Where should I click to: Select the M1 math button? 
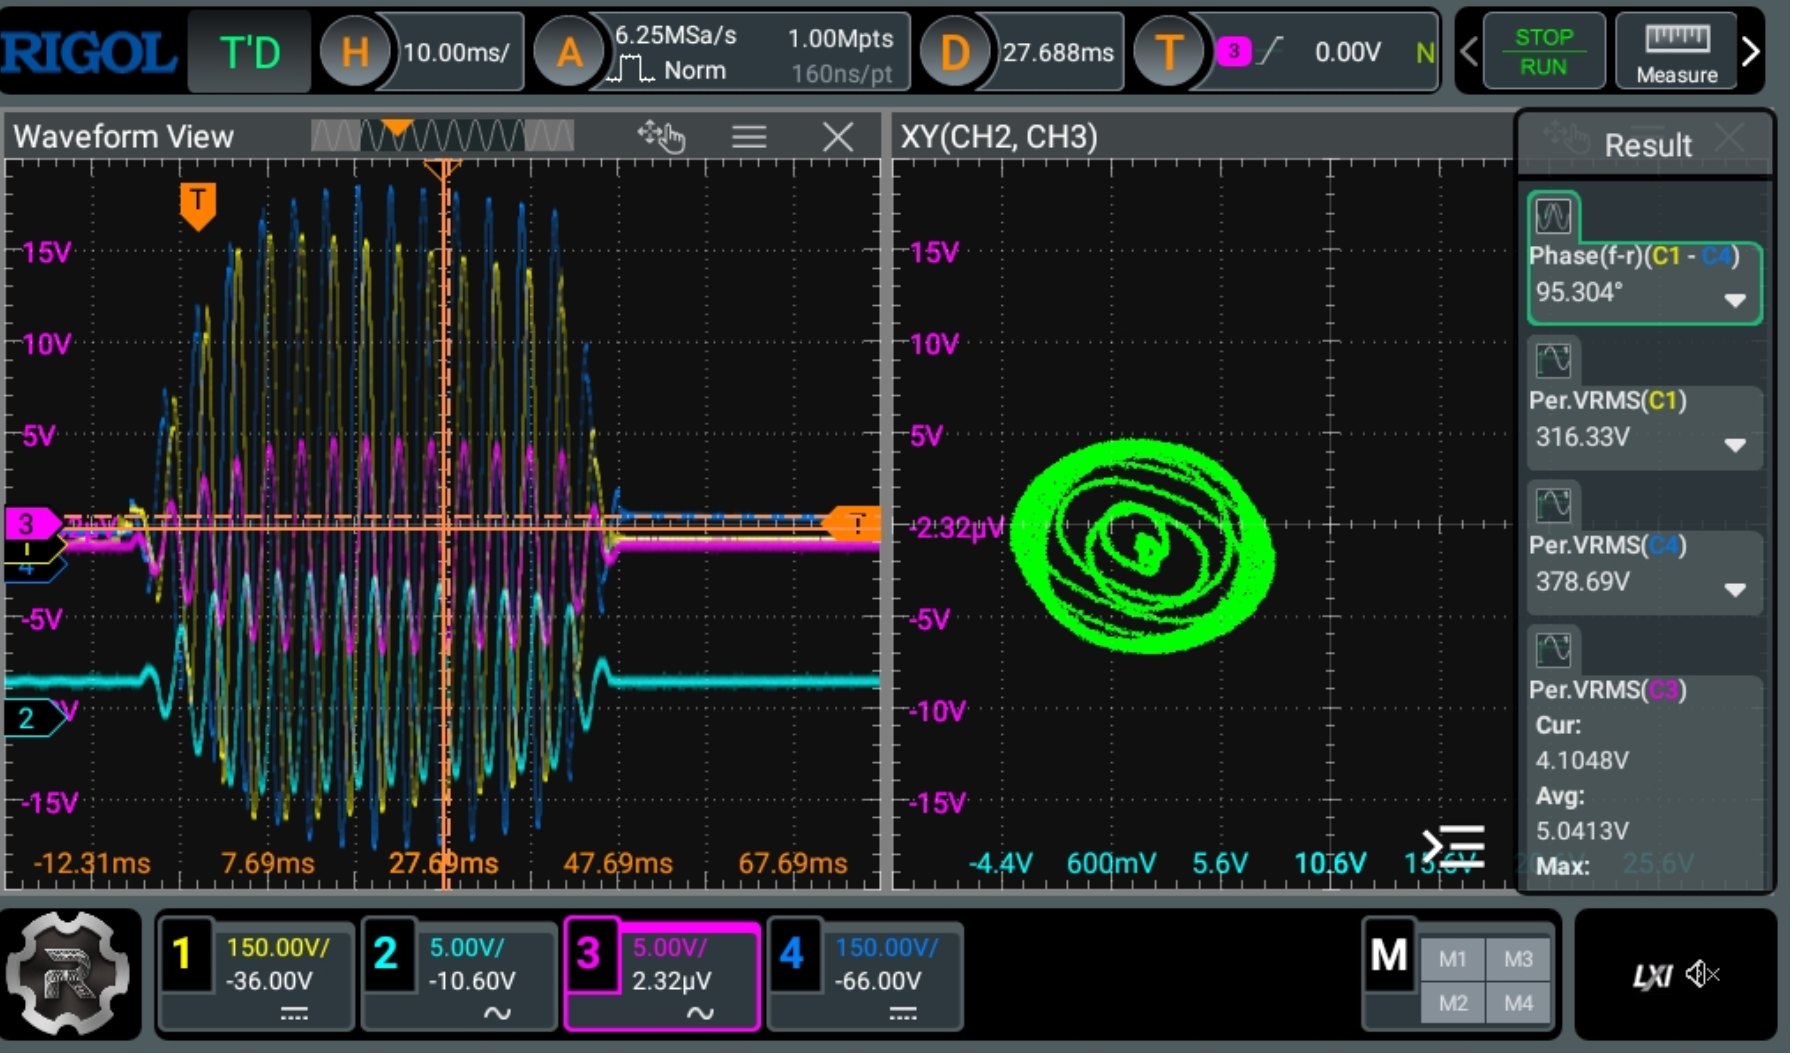tap(1452, 959)
